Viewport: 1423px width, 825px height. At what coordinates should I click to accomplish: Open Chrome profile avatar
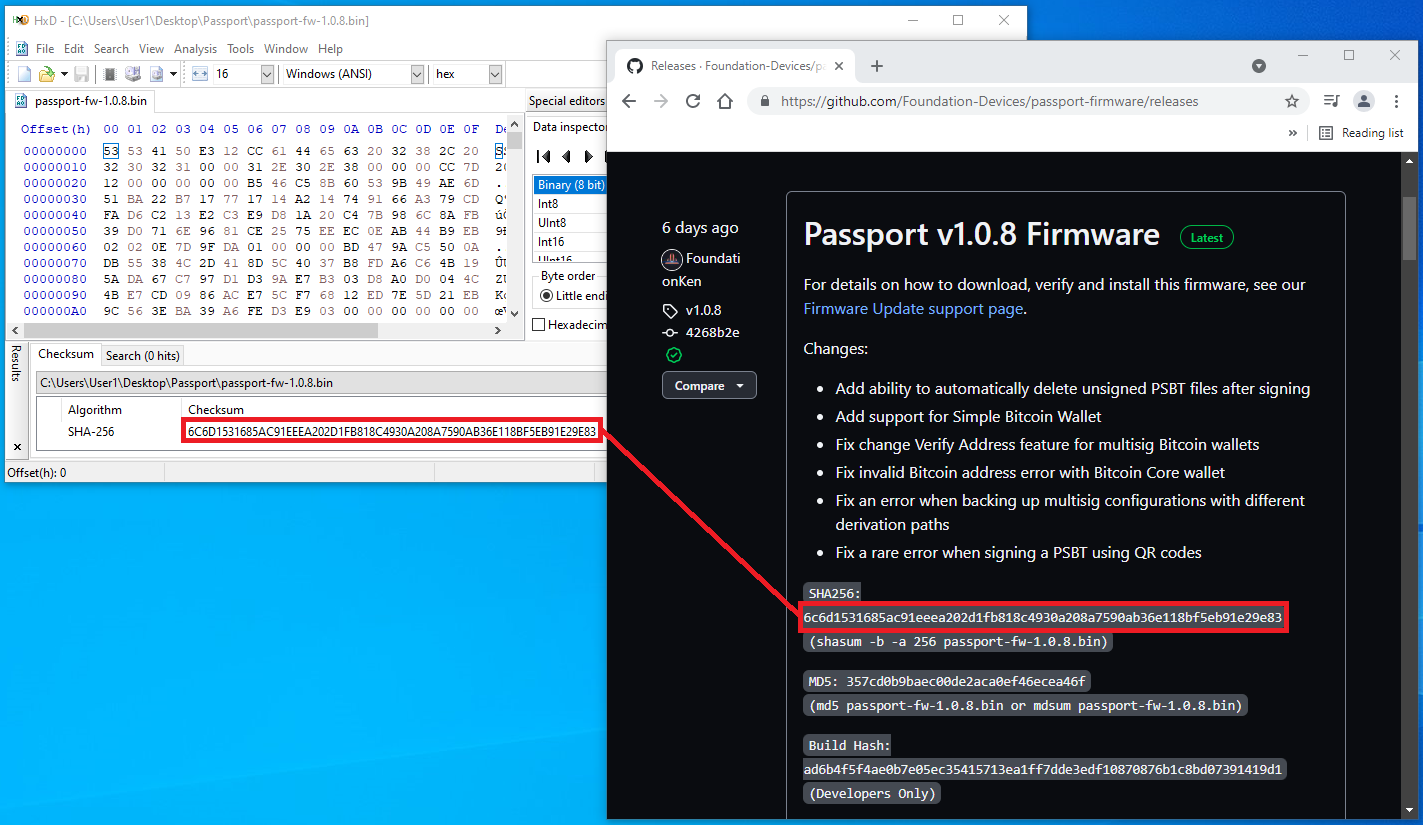pos(1363,101)
